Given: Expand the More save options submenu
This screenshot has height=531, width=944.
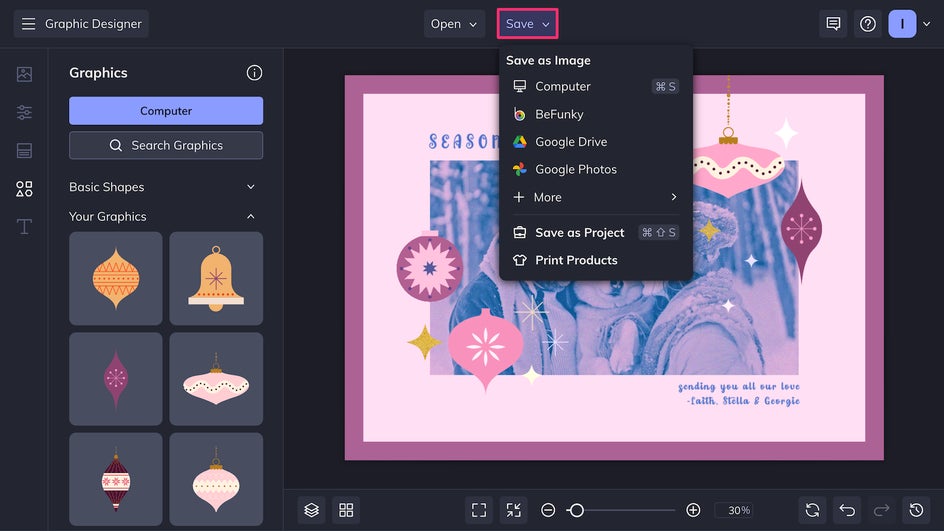Looking at the screenshot, I should tap(595, 197).
